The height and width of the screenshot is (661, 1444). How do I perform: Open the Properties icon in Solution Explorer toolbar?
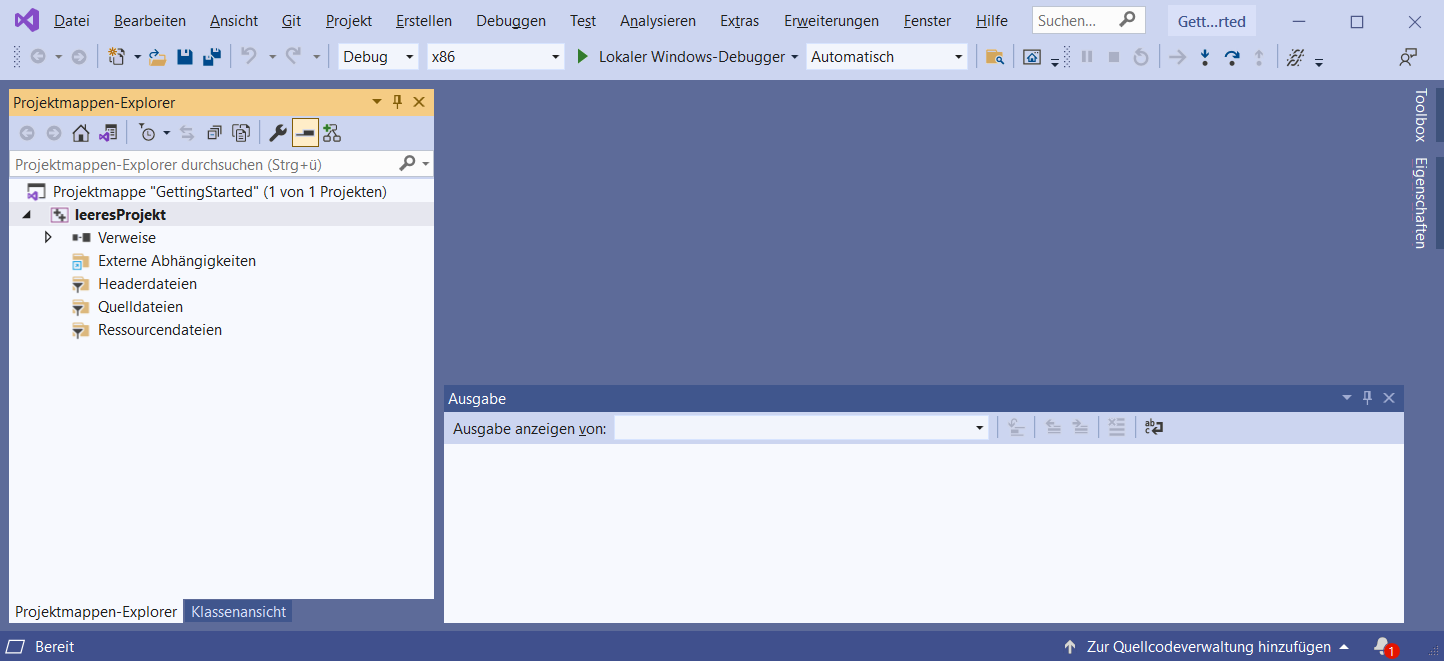click(277, 132)
